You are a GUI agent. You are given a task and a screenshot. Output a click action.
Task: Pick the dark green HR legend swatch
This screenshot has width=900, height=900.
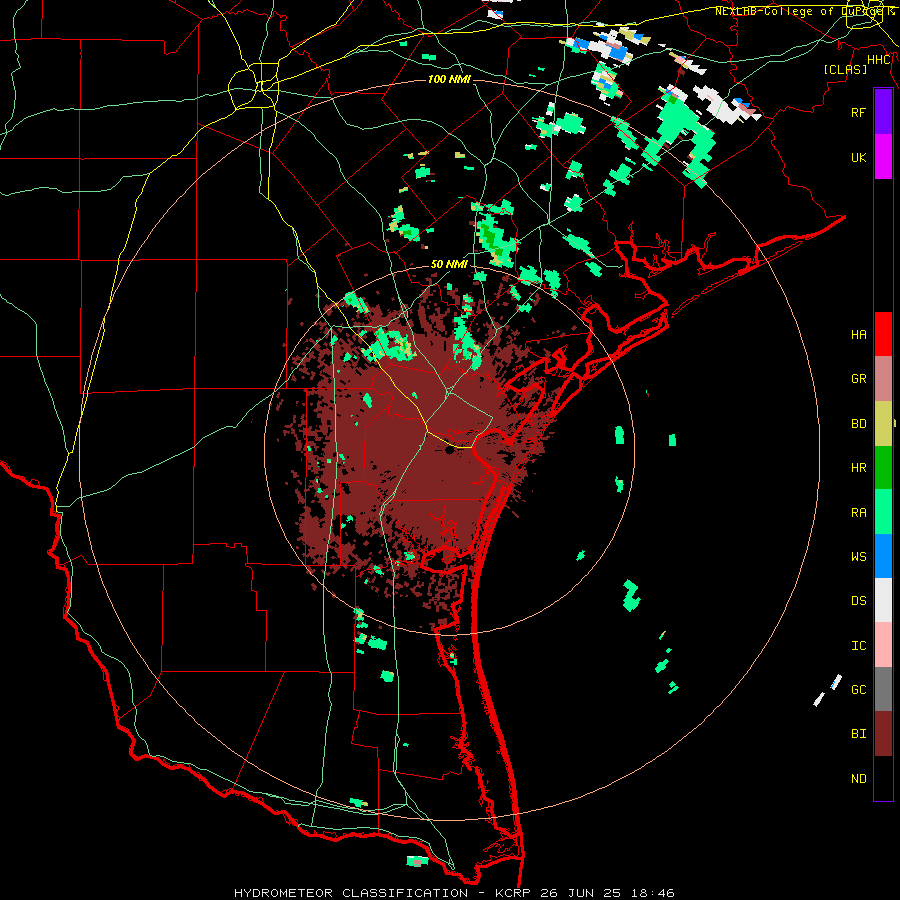[883, 468]
